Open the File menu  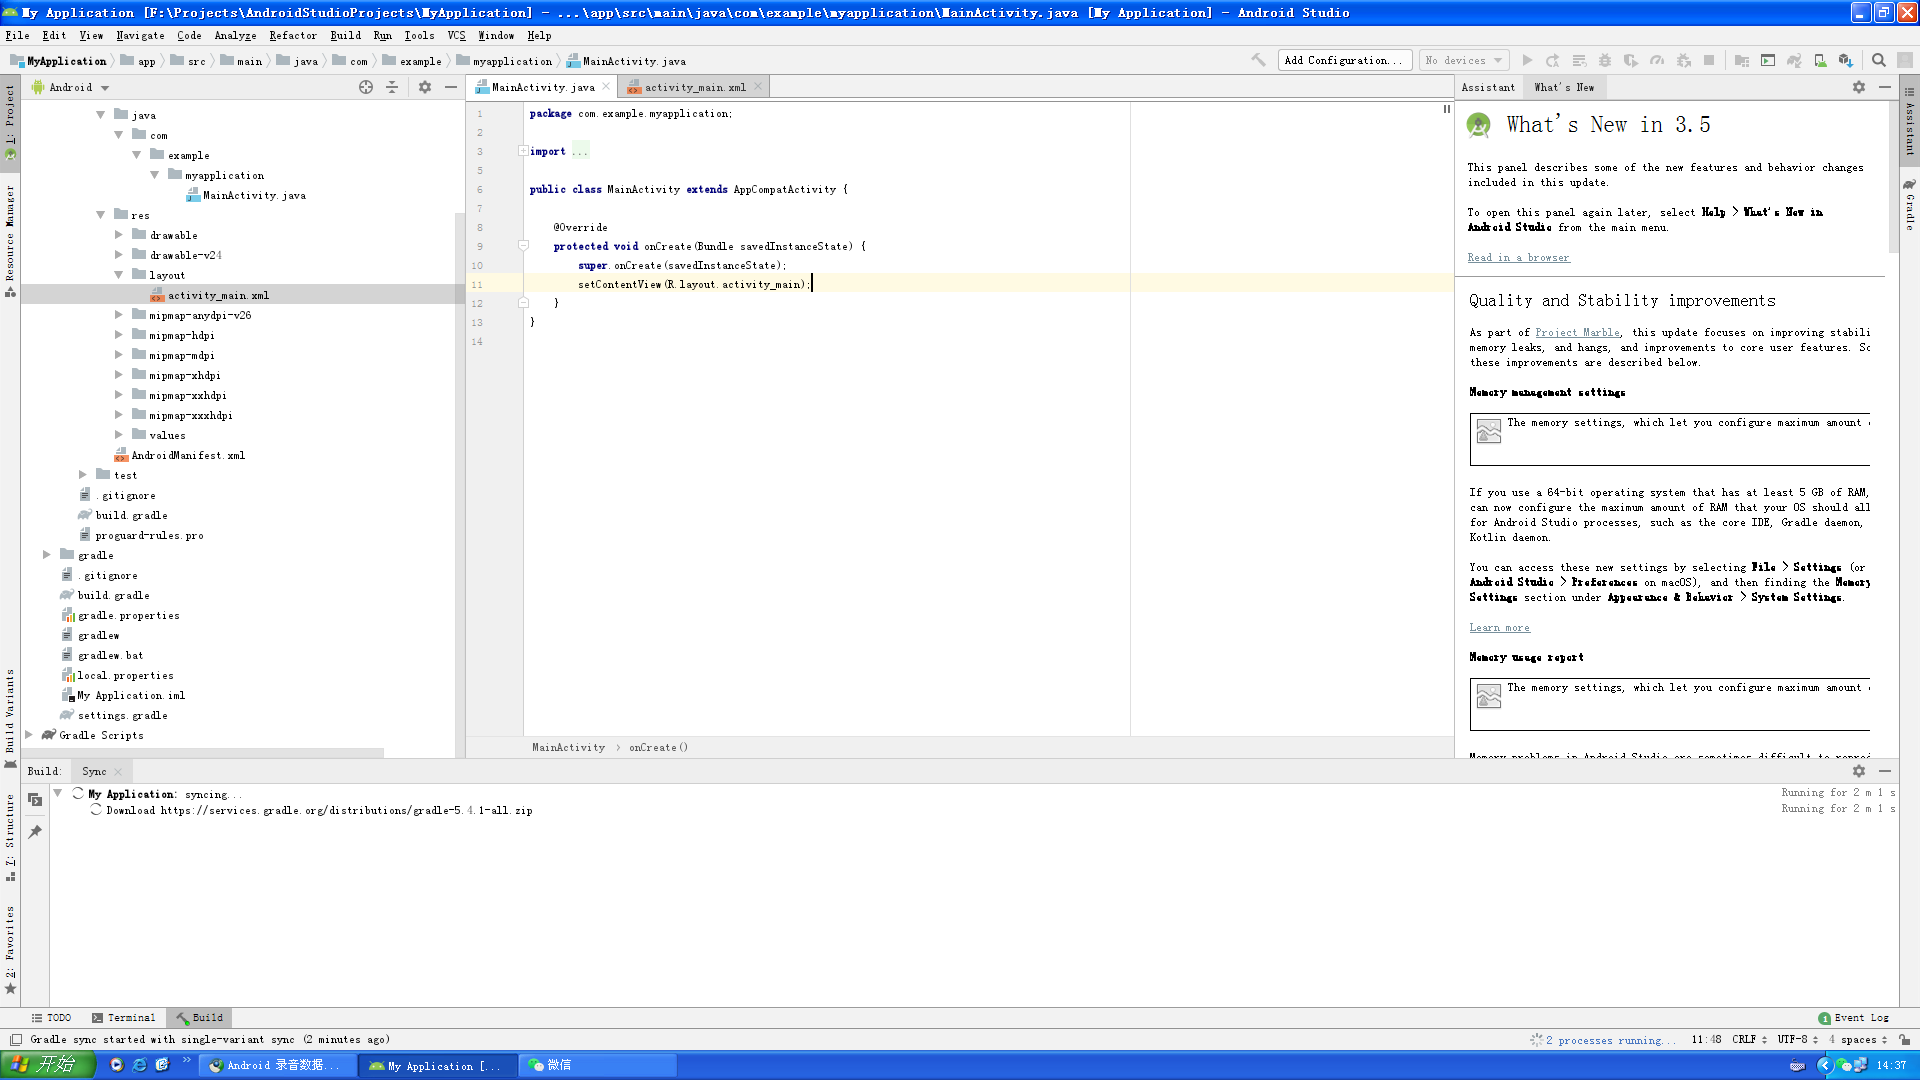coord(17,35)
